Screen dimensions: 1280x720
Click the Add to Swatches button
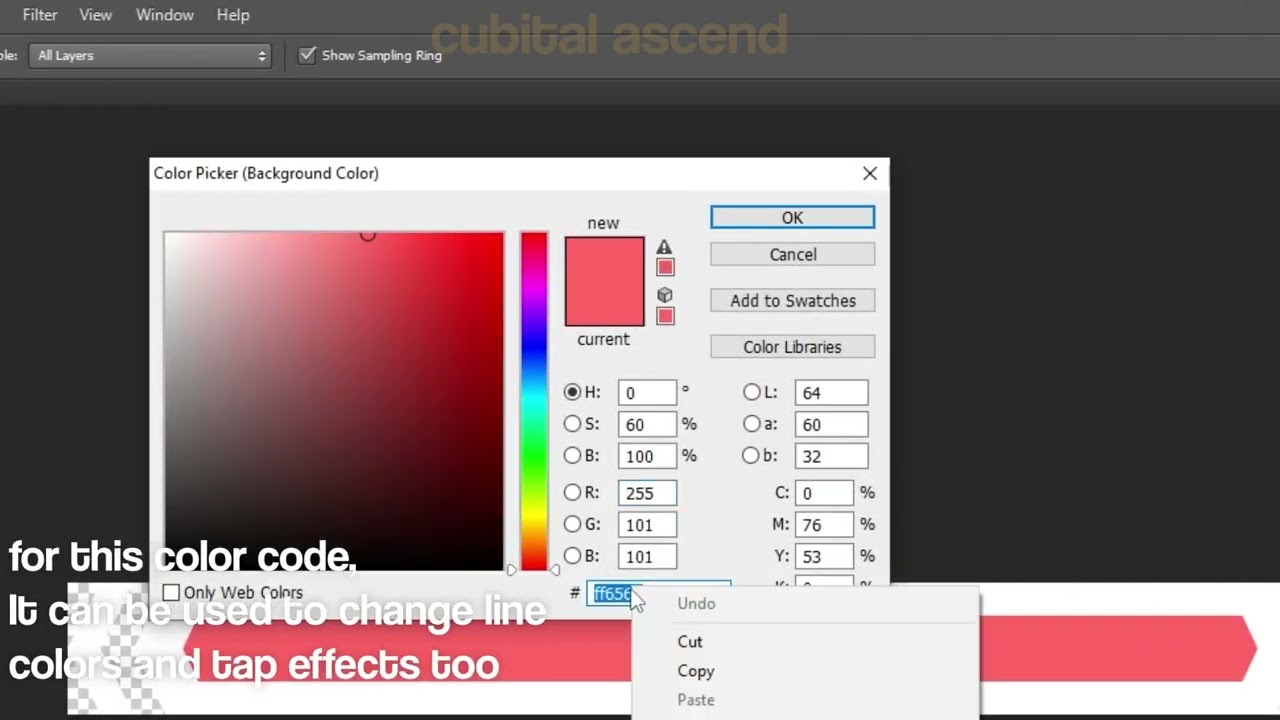click(792, 300)
